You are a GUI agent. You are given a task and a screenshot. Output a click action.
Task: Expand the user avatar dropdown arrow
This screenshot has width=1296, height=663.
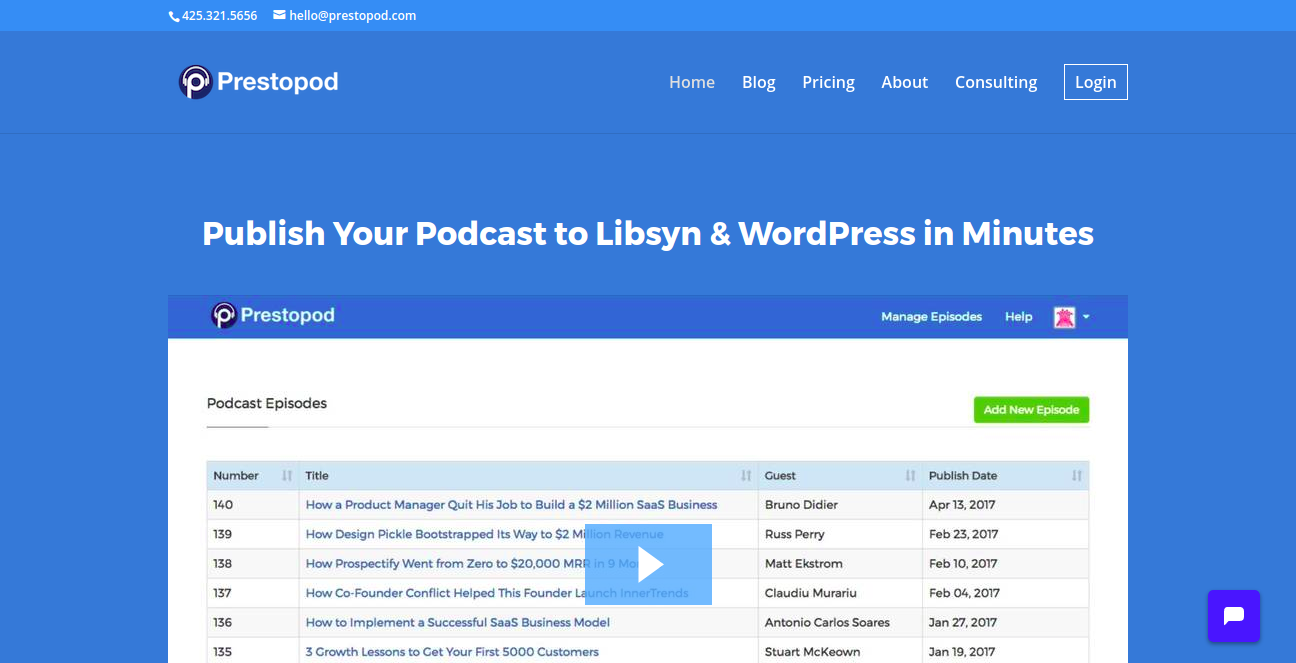(1086, 317)
